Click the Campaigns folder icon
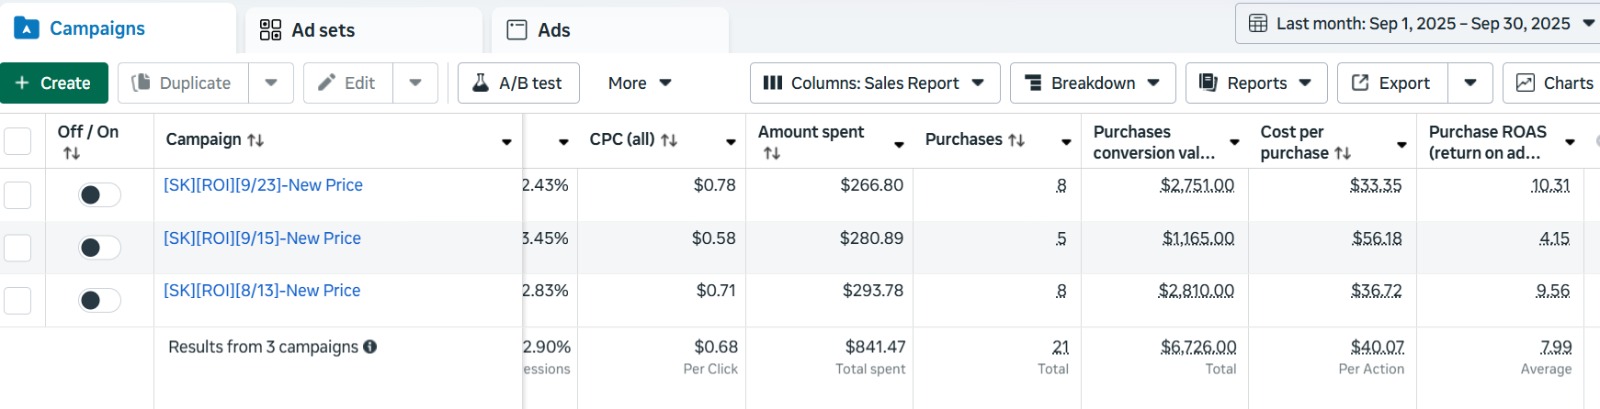Viewport: 1600px width, 409px height. click(x=27, y=28)
